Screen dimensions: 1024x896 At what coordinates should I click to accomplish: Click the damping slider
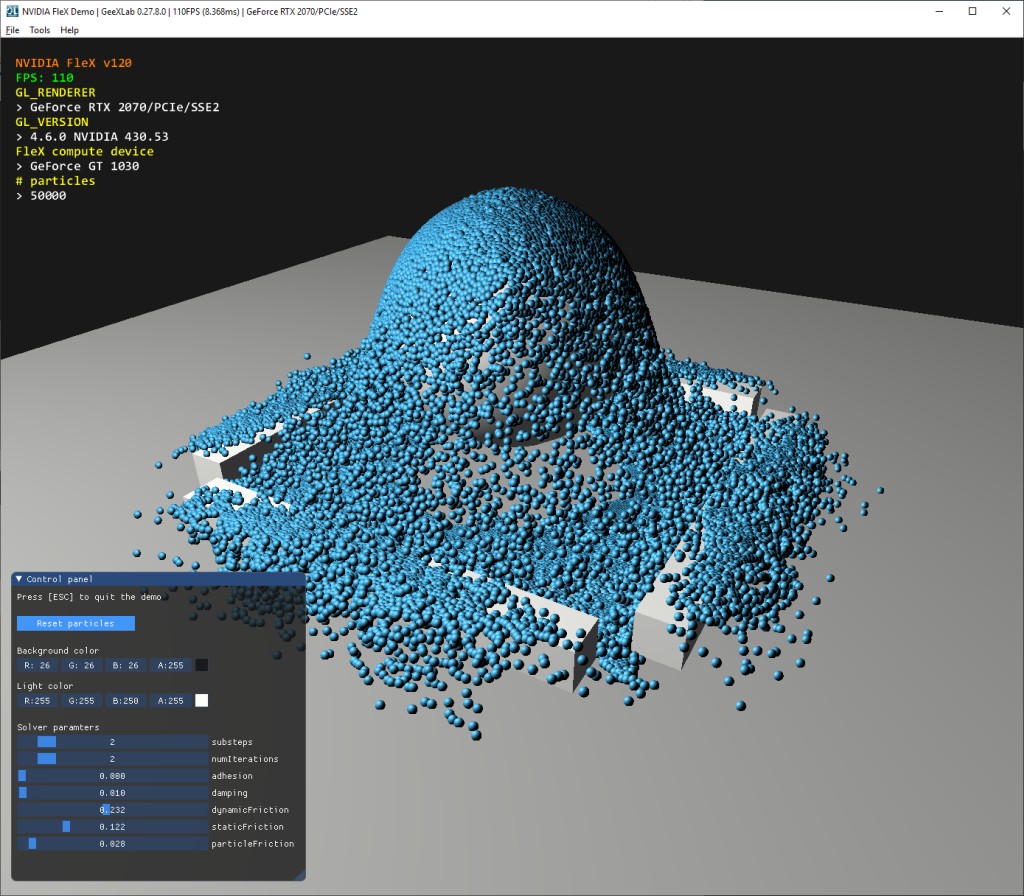click(x=112, y=793)
